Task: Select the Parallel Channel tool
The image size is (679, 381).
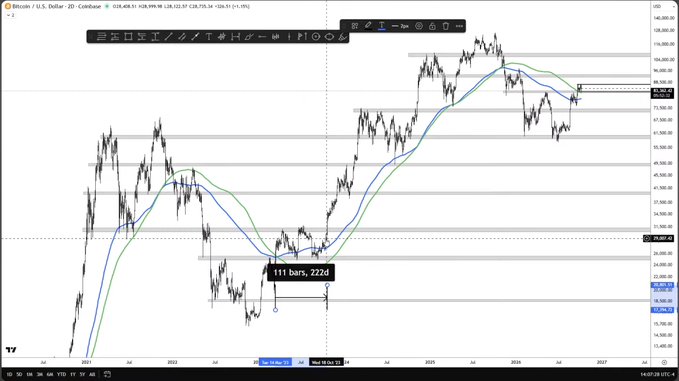Action: coord(182,37)
